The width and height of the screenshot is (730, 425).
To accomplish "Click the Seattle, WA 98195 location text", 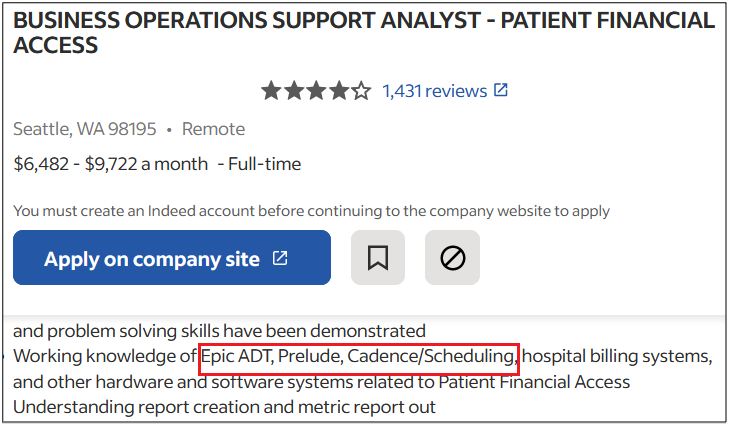I will (85, 129).
